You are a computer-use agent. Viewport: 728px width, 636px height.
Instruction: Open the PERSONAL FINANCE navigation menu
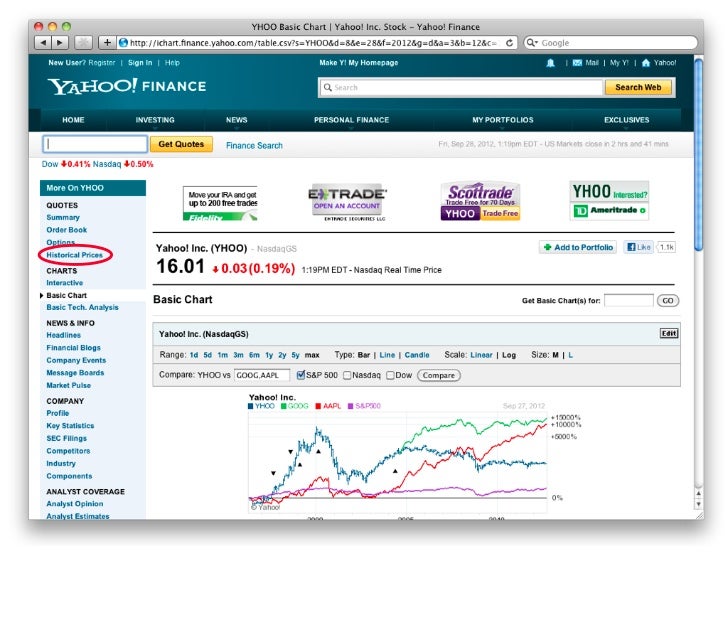tap(351, 120)
